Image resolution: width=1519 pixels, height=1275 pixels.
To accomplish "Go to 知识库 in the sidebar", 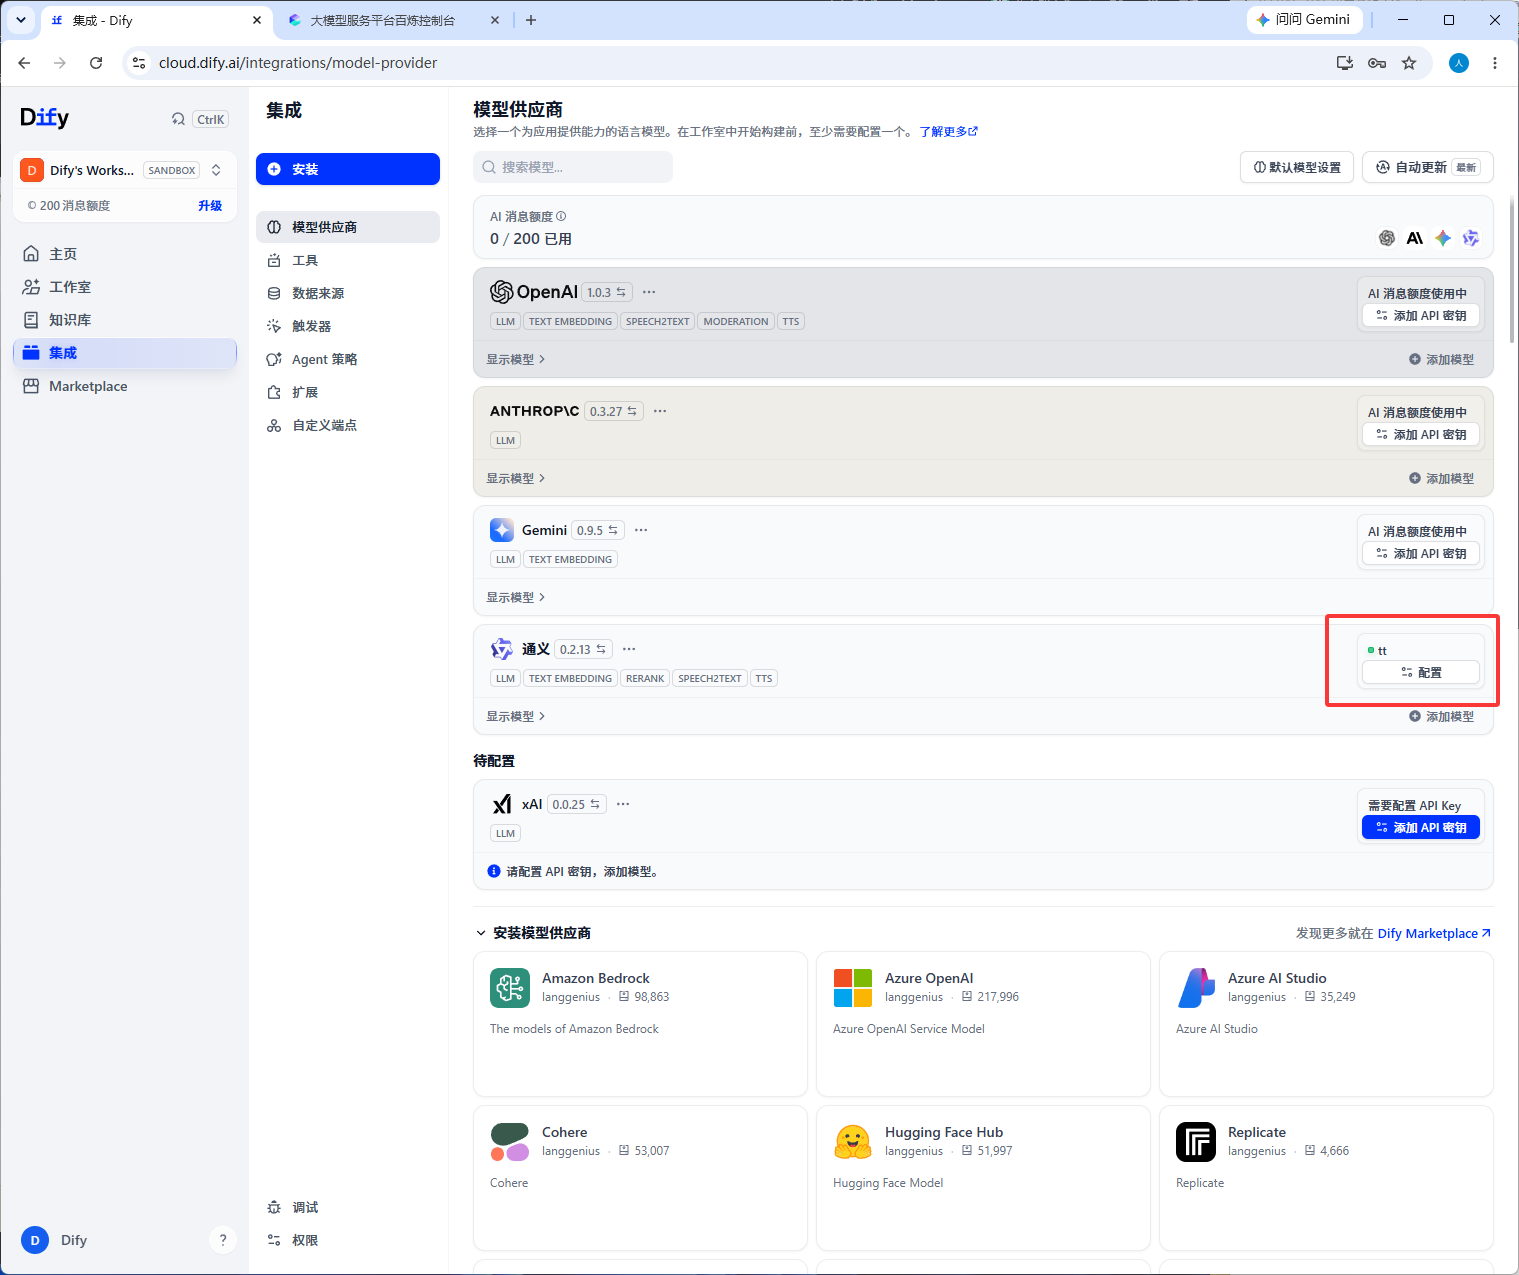I will [125, 320].
